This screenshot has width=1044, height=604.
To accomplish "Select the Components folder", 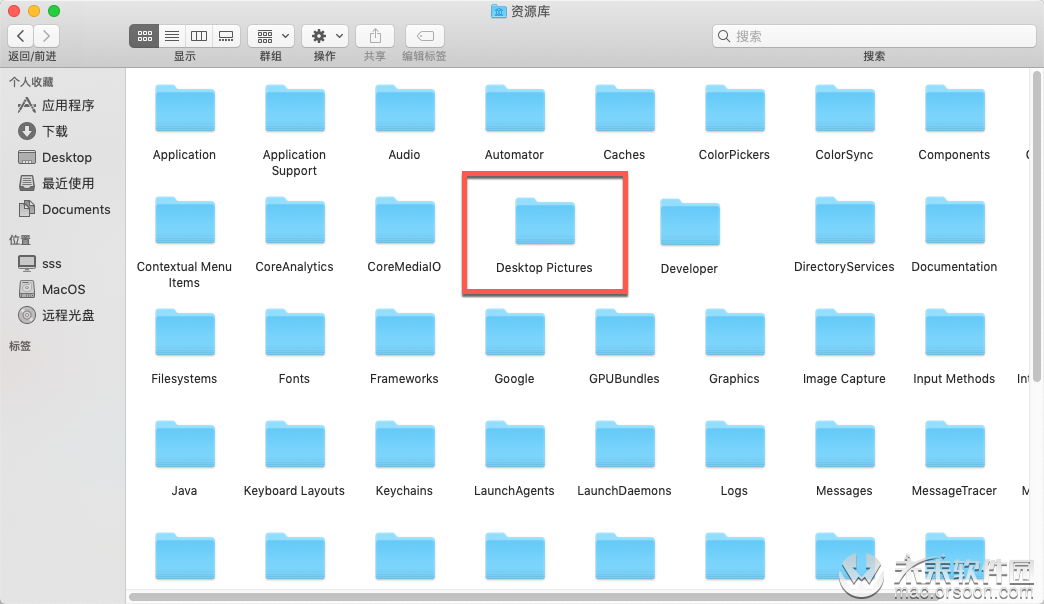I will tap(954, 108).
